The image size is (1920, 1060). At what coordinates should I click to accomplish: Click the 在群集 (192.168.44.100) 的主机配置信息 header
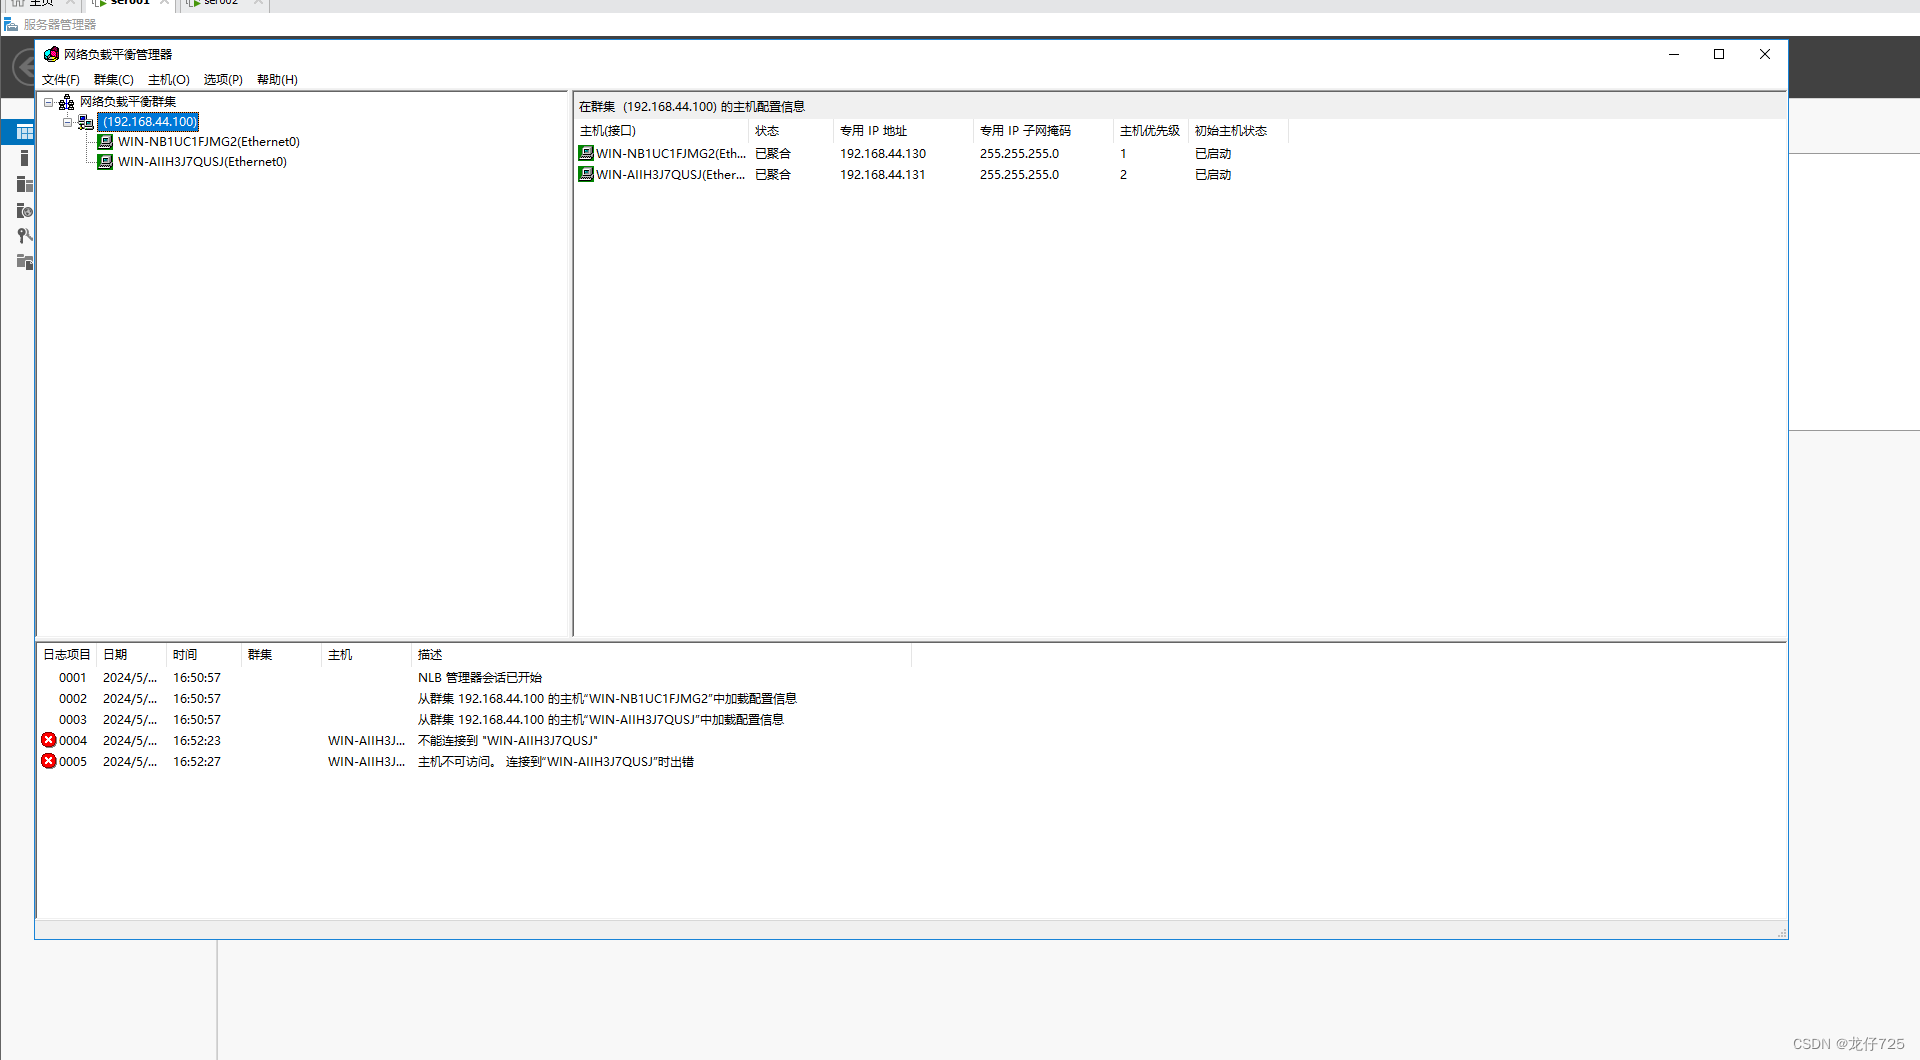692,107
